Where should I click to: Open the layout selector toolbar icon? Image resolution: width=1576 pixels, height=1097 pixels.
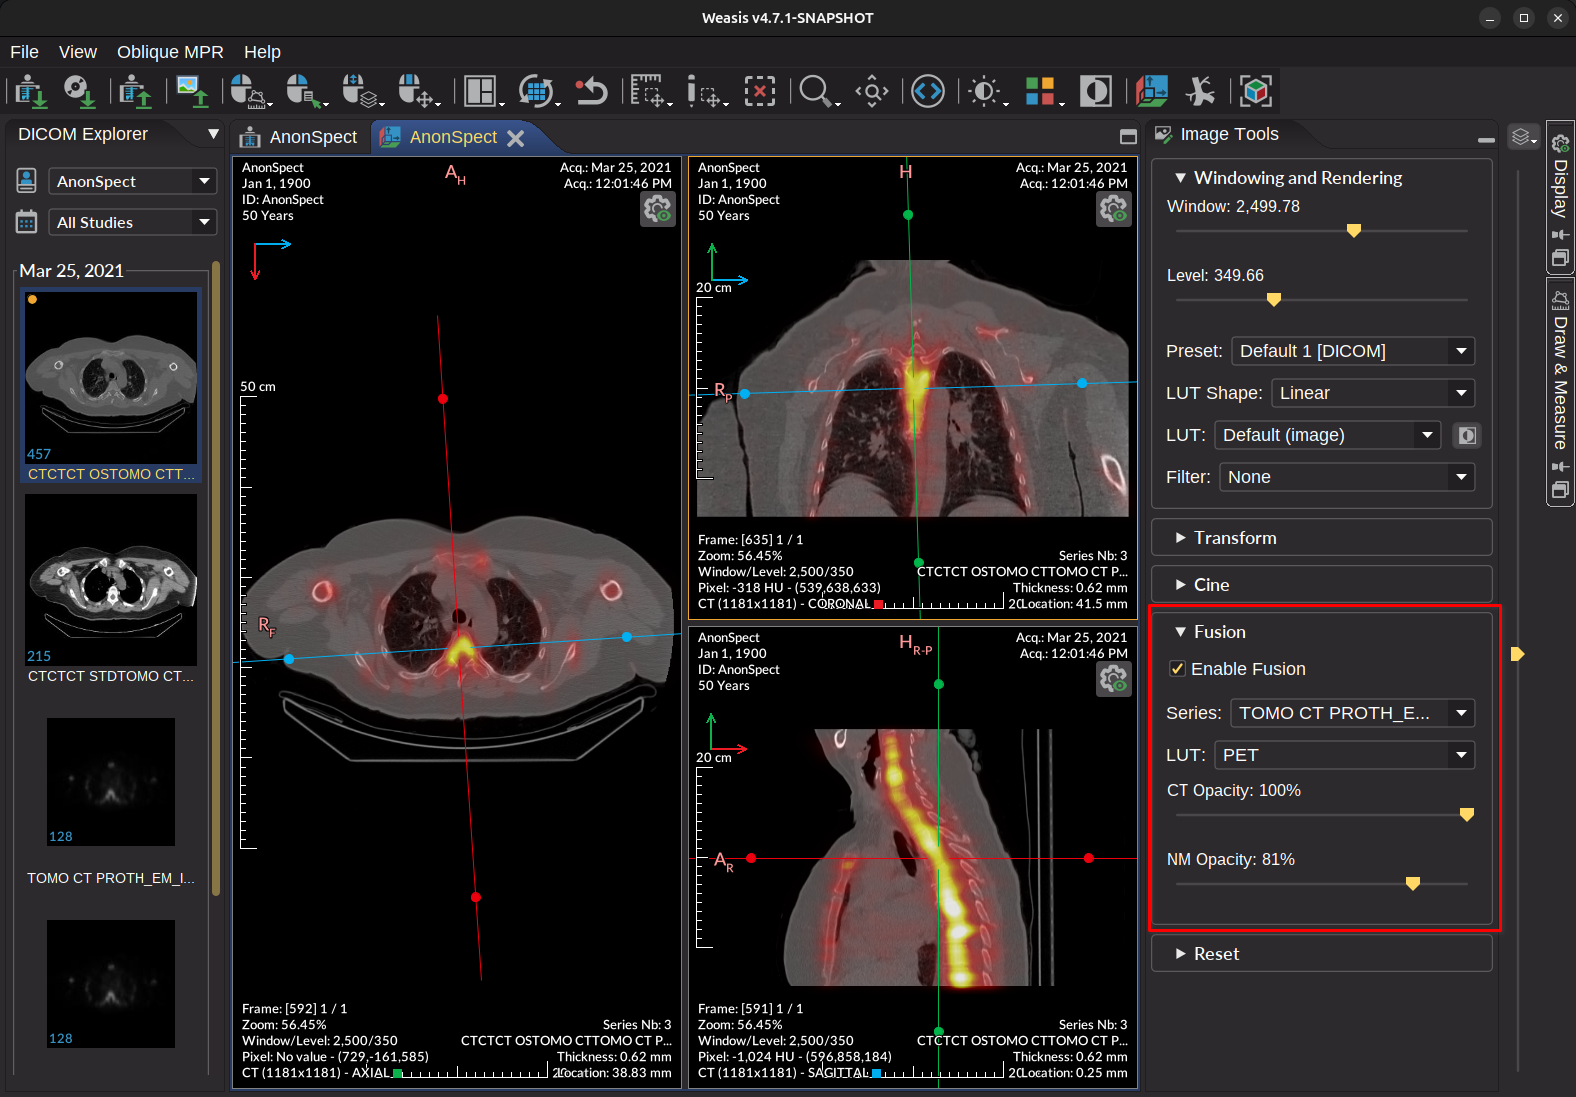(482, 92)
